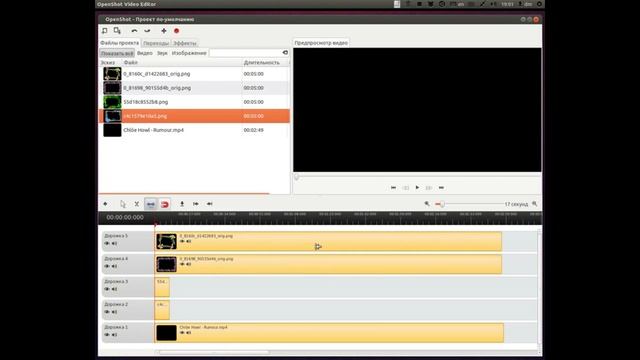The height and width of the screenshot is (360, 640).
Task: Undo the last action with the undo arrow
Action: click(x=134, y=31)
